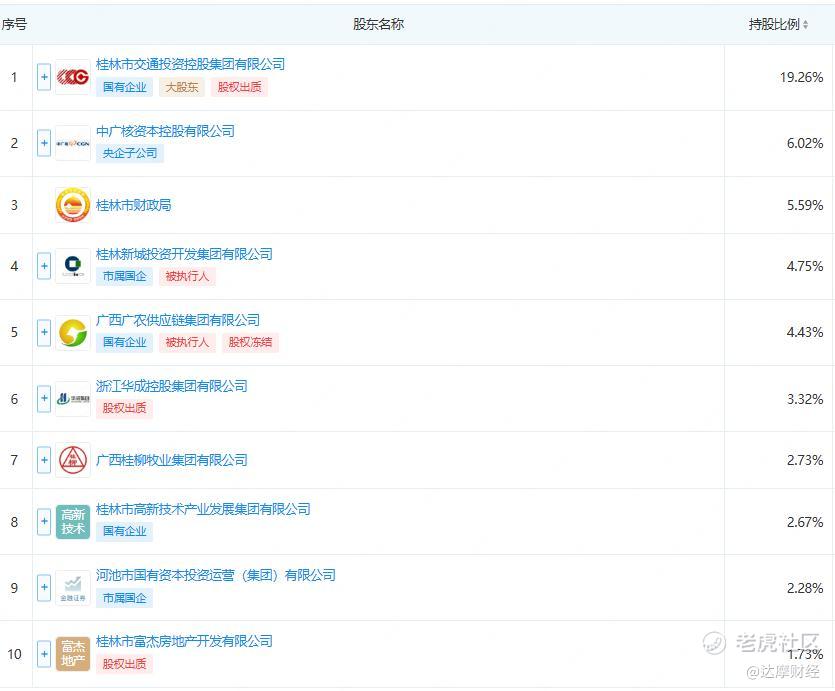Click the 桂林市财政局 round emblem logo
Screen dimensions: 835x691
73,205
